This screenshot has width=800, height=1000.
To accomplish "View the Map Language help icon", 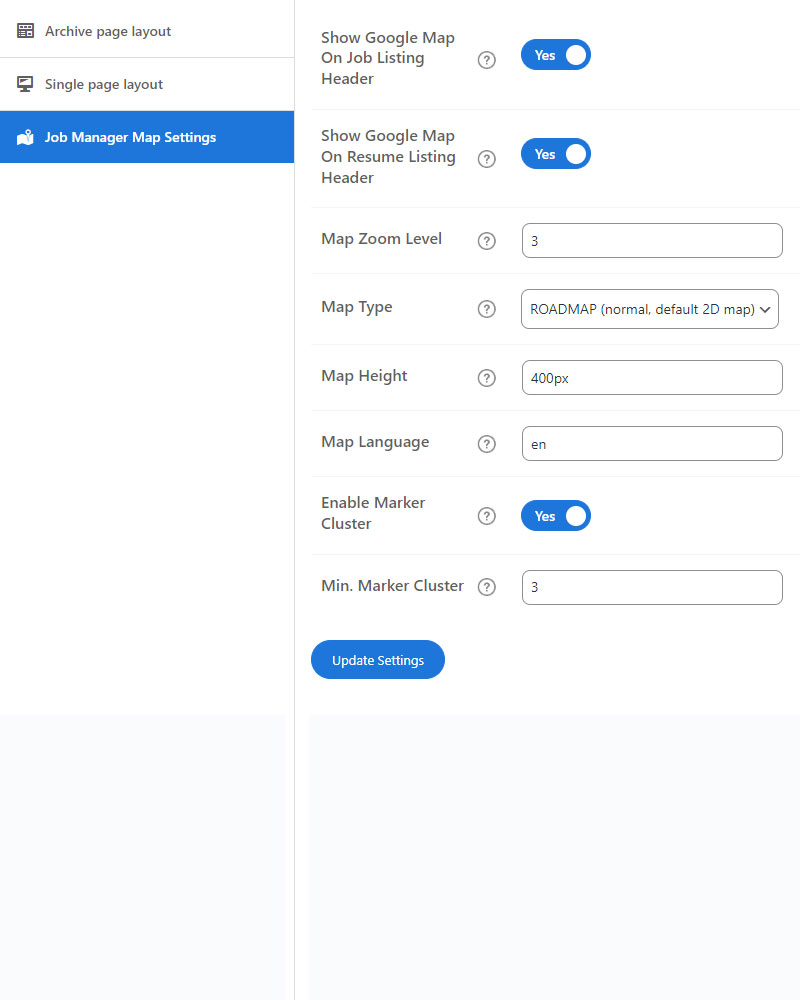I will coord(487,444).
